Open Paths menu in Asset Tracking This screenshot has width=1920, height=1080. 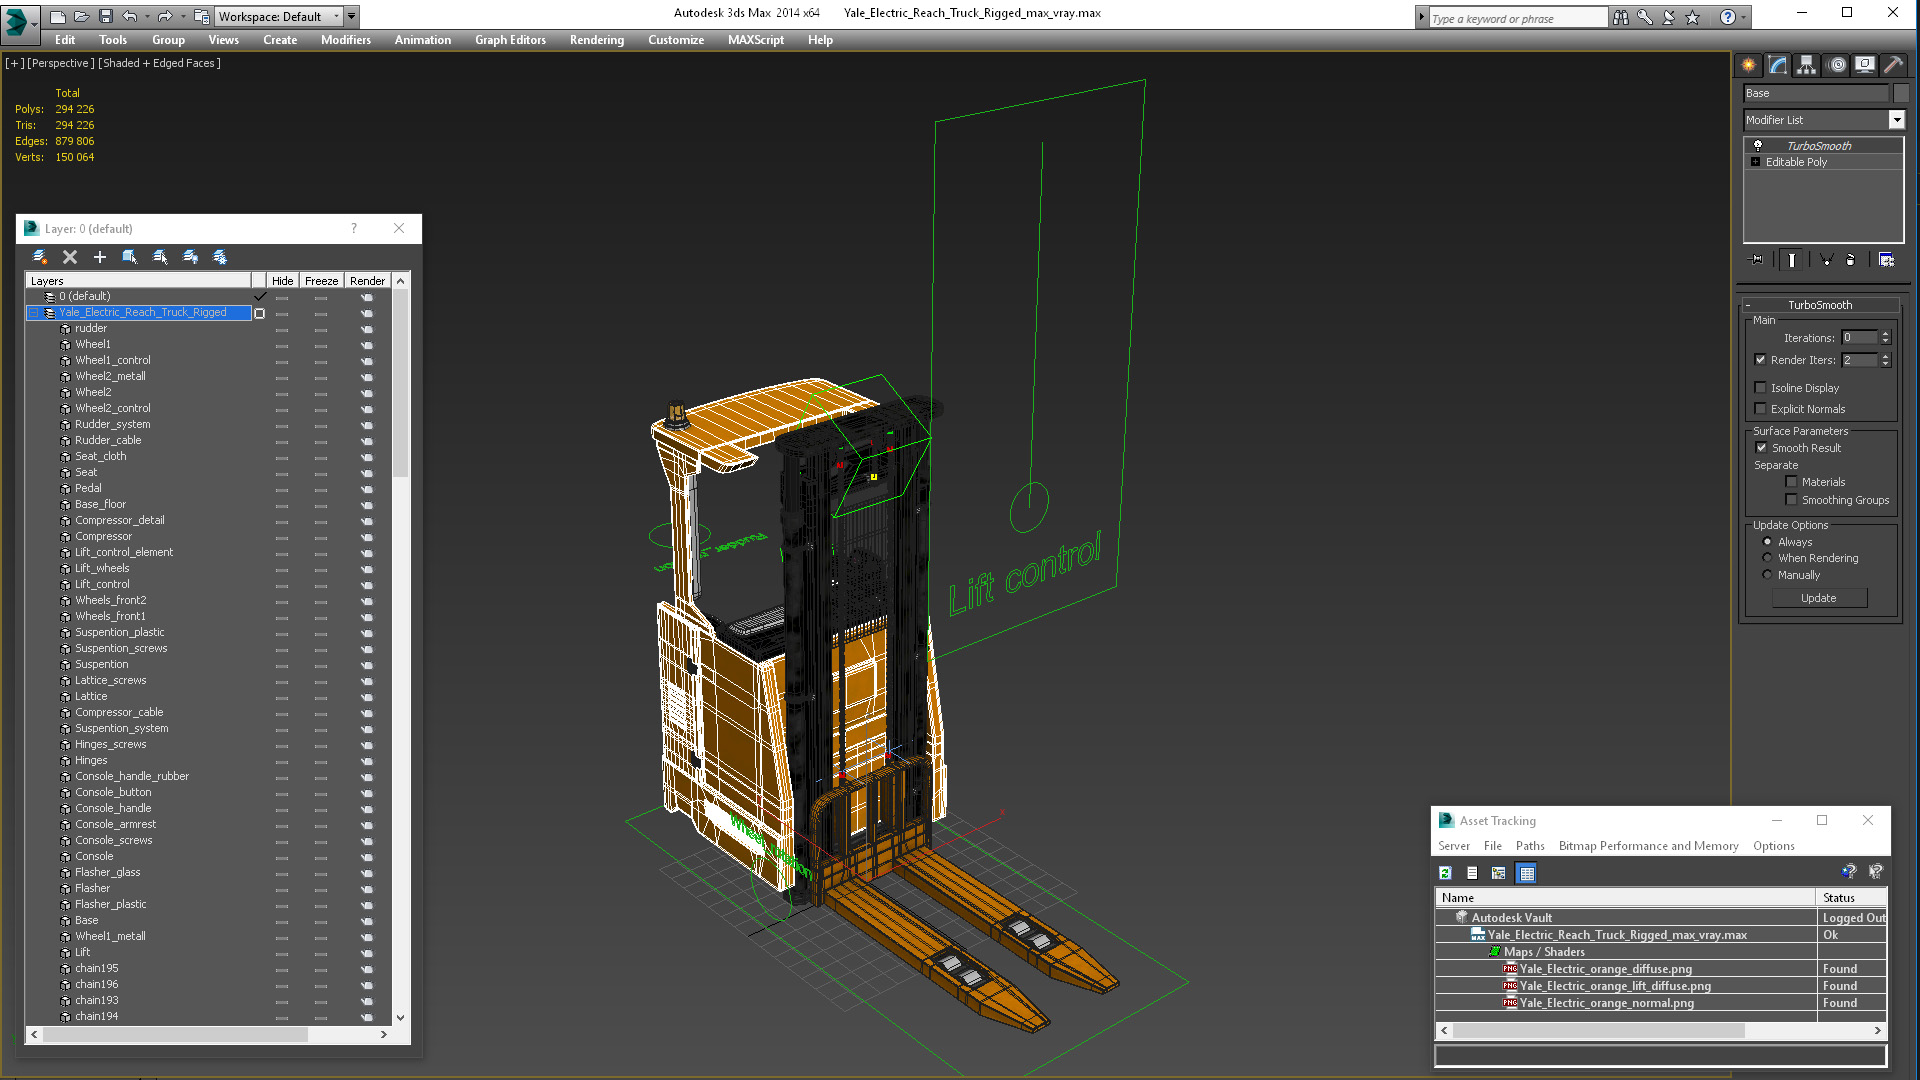pyautogui.click(x=1529, y=846)
